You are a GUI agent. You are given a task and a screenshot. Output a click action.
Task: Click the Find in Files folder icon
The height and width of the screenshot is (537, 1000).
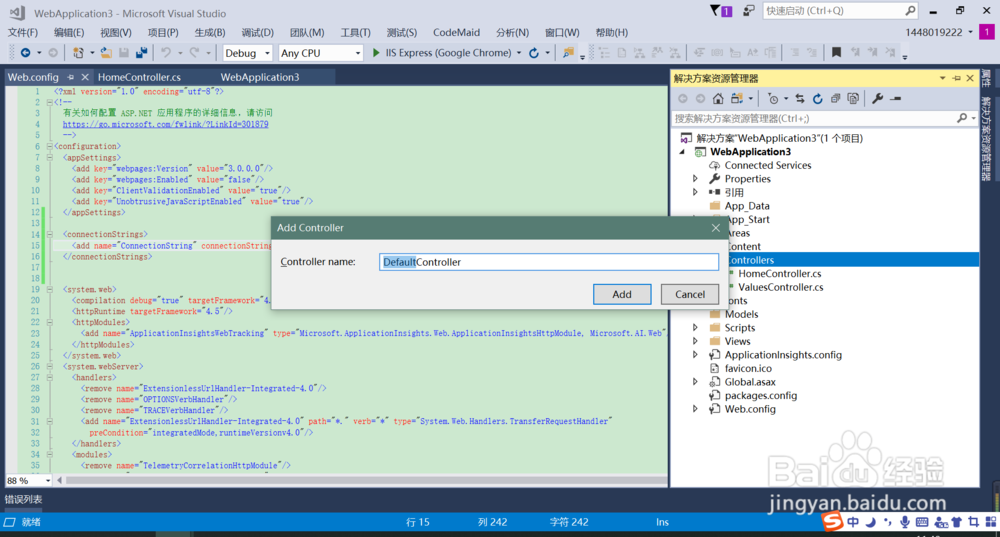click(x=568, y=53)
